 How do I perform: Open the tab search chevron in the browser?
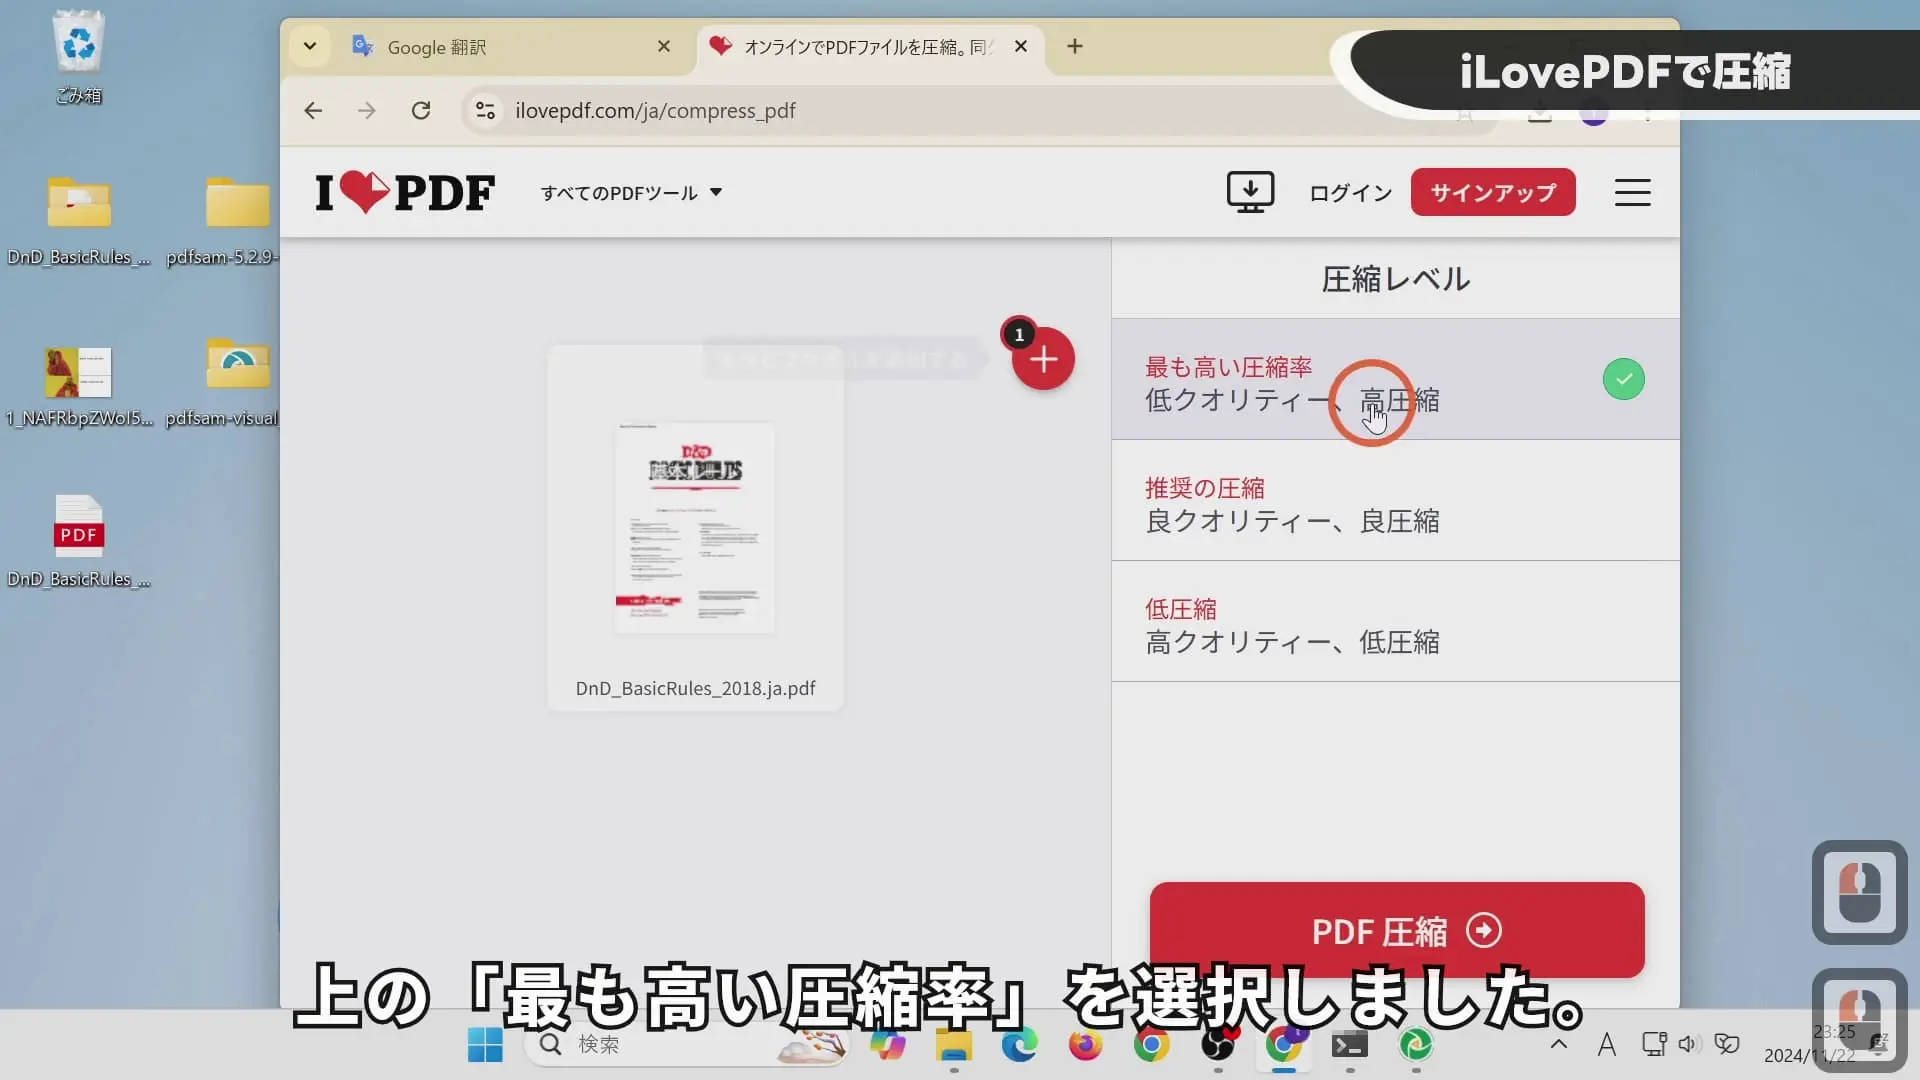point(309,46)
